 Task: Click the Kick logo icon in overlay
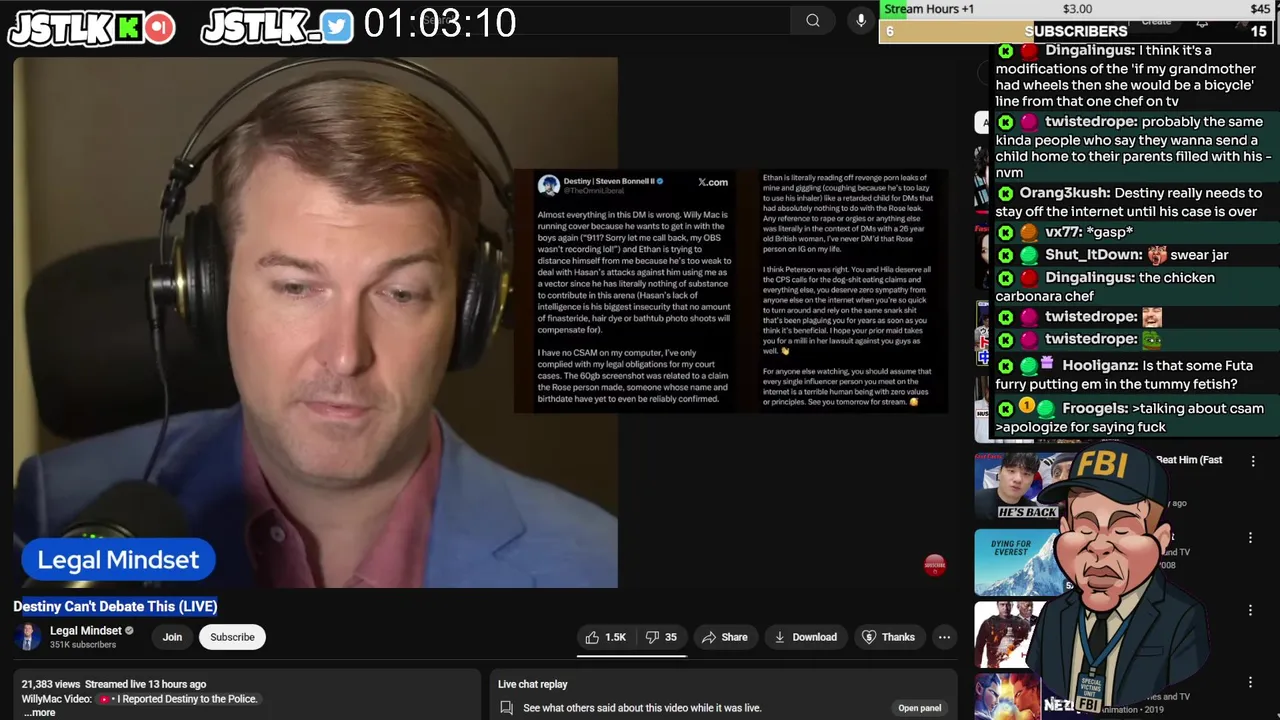(128, 28)
